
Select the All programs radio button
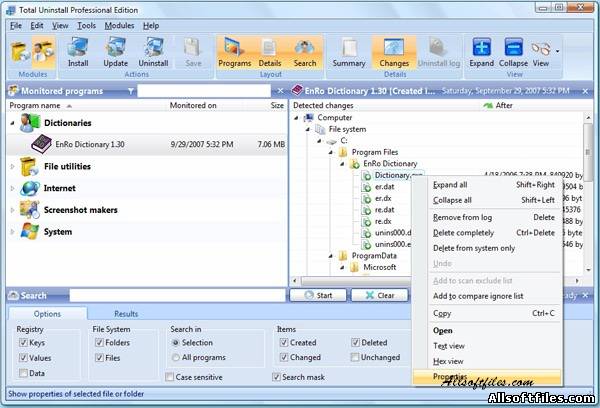pos(175,357)
